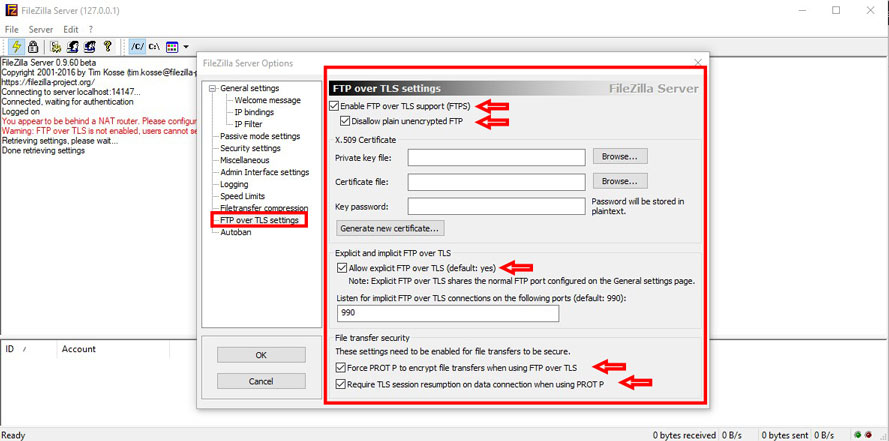The image size is (889, 441).
Task: Click 'Ready' text in the status bar
Action: click(14, 435)
